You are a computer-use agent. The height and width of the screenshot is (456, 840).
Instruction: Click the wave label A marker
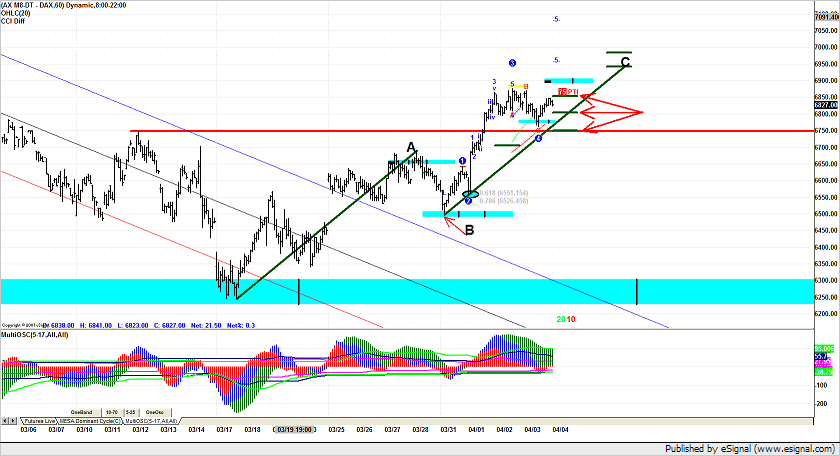(x=411, y=147)
